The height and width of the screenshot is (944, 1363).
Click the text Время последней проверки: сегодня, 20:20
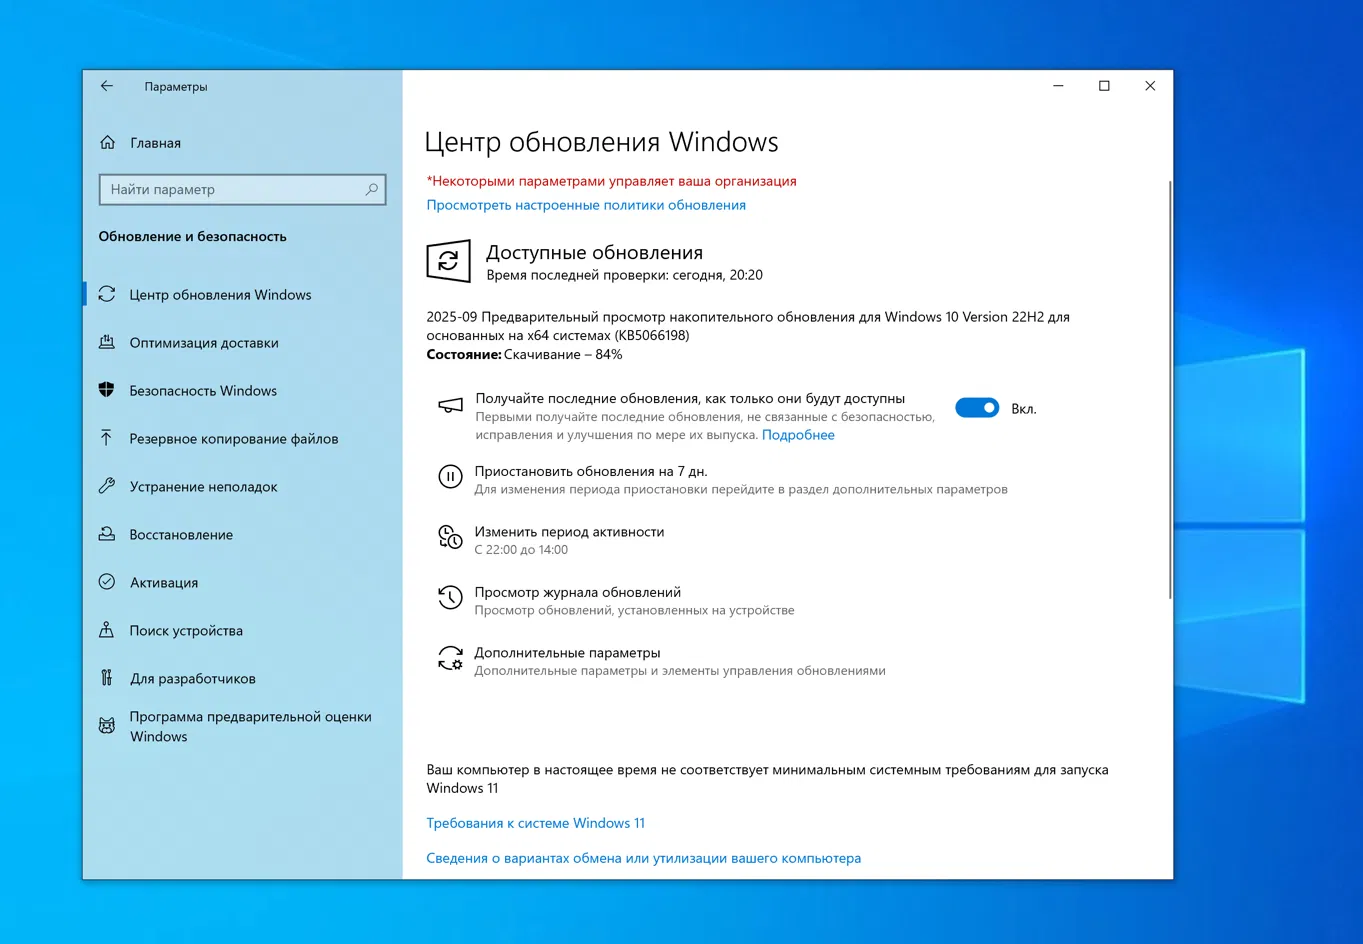coord(625,275)
